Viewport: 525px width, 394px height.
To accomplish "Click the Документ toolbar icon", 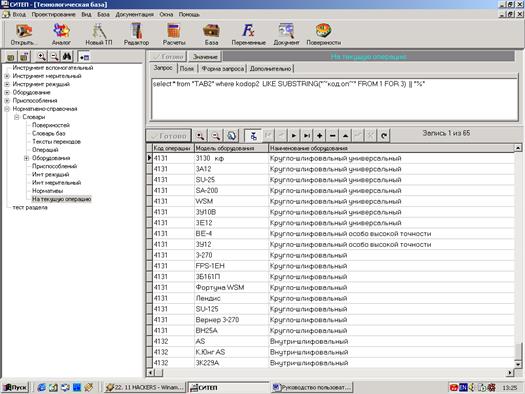I will [x=286, y=34].
